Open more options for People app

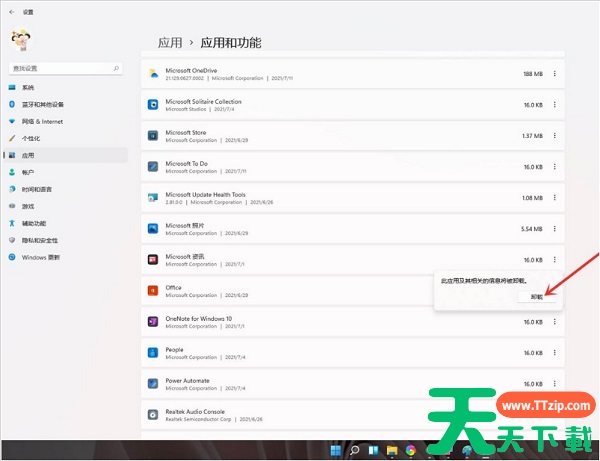click(x=554, y=352)
